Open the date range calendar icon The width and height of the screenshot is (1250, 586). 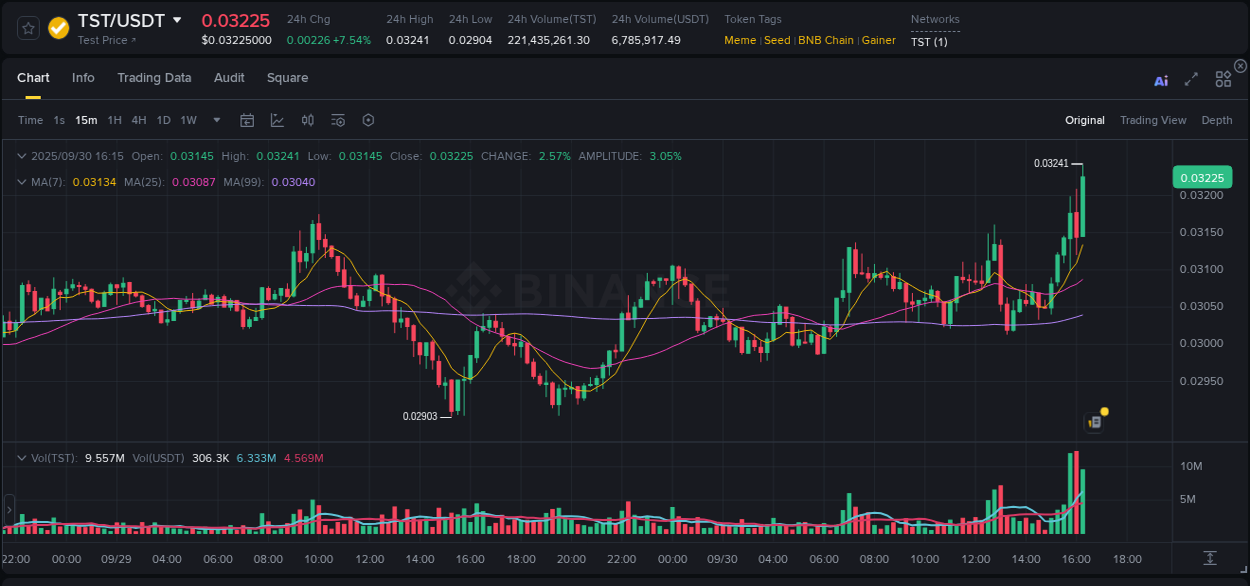tap(247, 120)
